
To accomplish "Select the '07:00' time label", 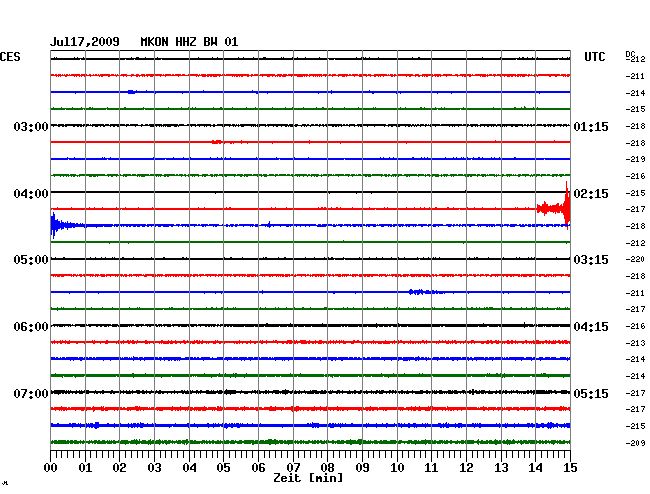I will (31, 393).
